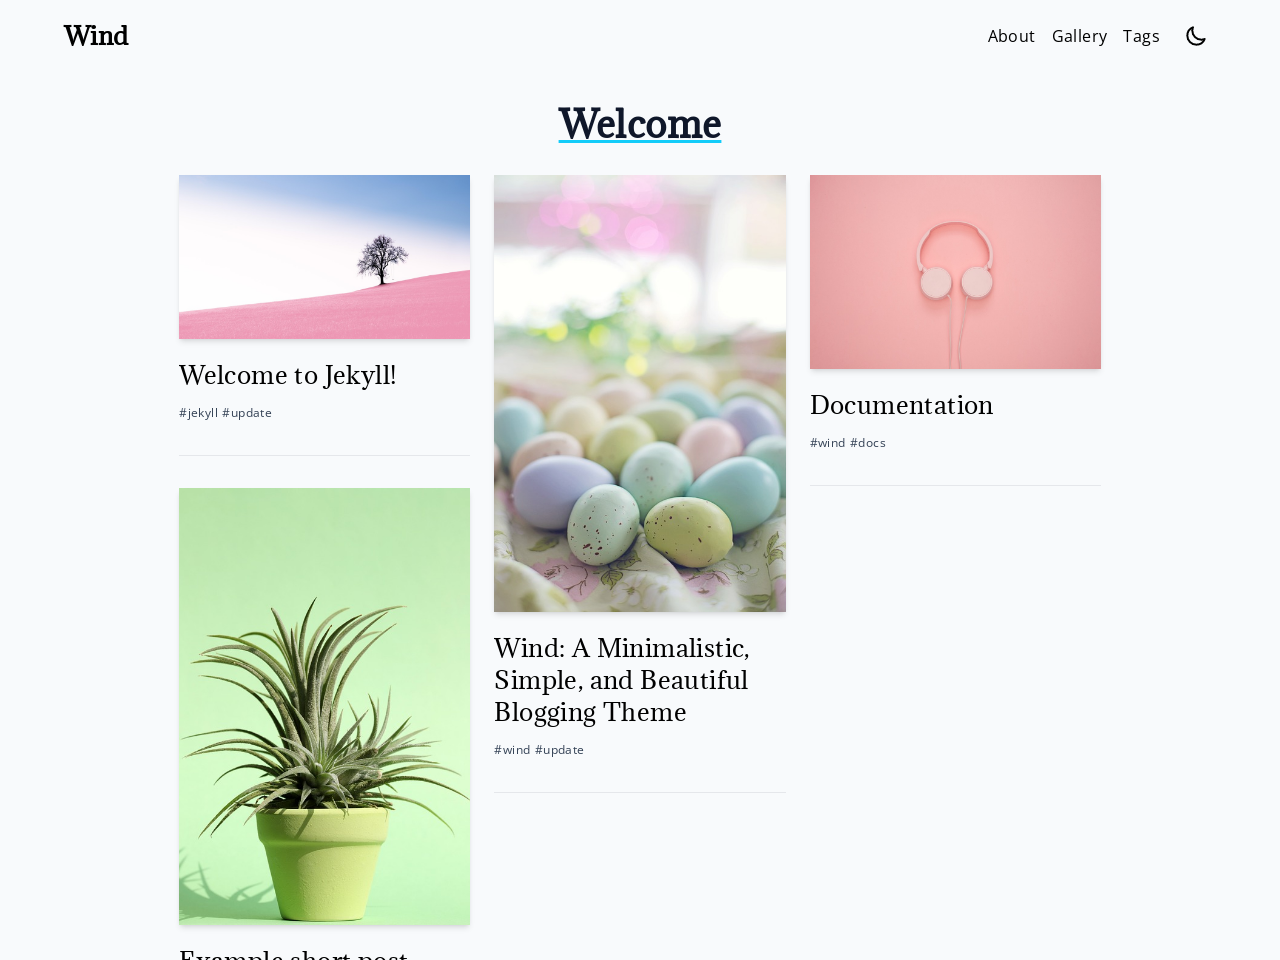Select the #update tag under Welcome to Jekyll

[247, 413]
